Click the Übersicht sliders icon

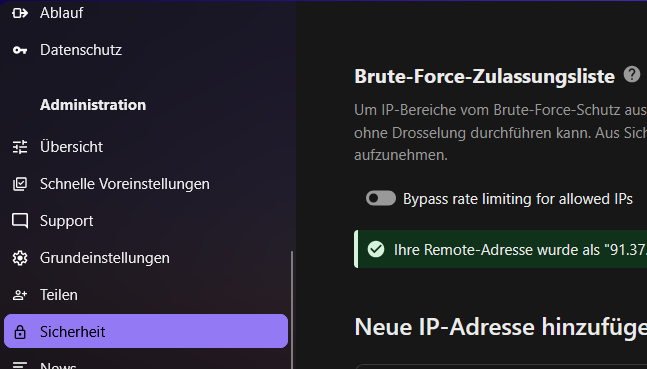(20, 147)
